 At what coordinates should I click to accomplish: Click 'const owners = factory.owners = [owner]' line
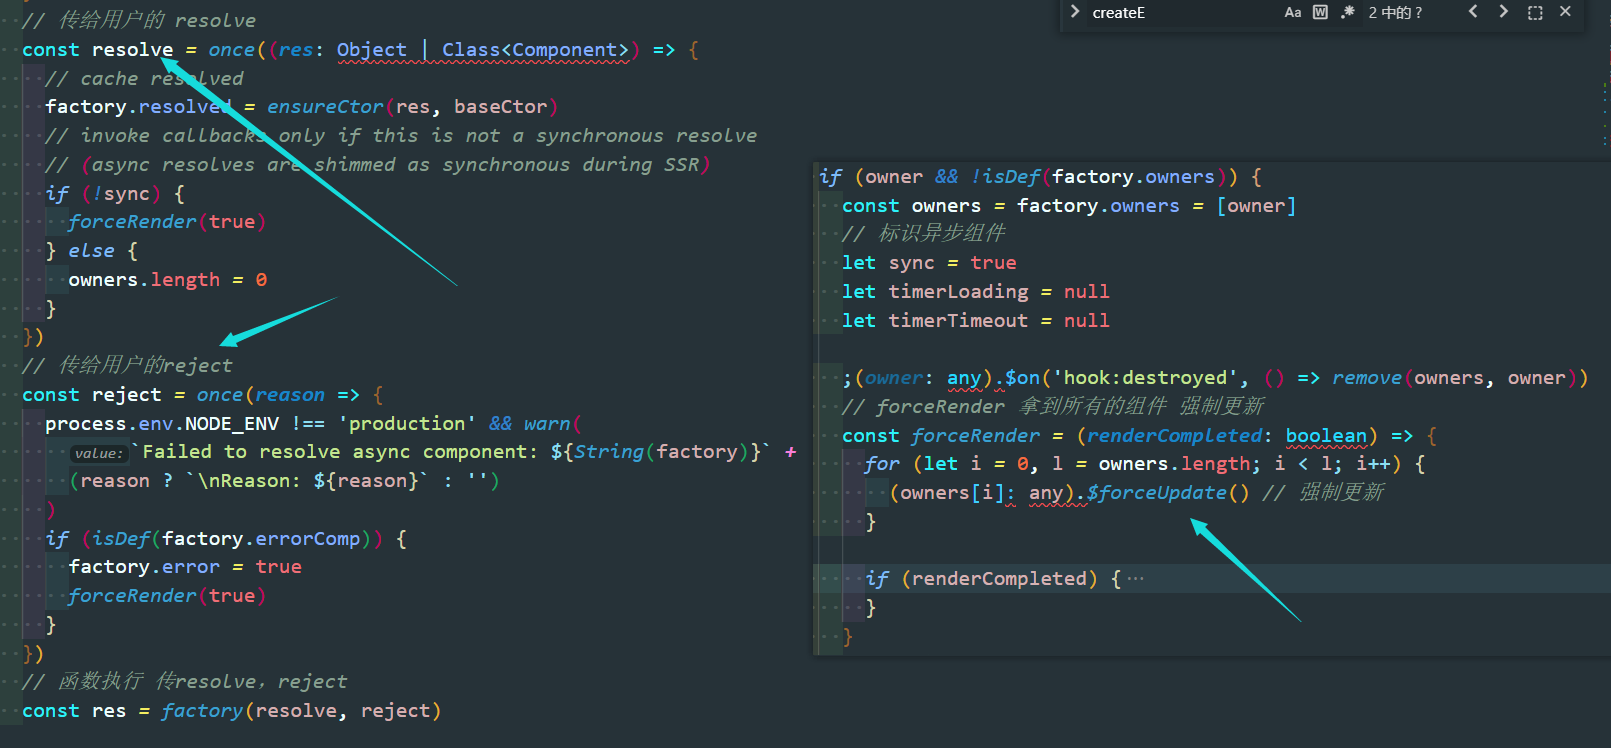1069,206
